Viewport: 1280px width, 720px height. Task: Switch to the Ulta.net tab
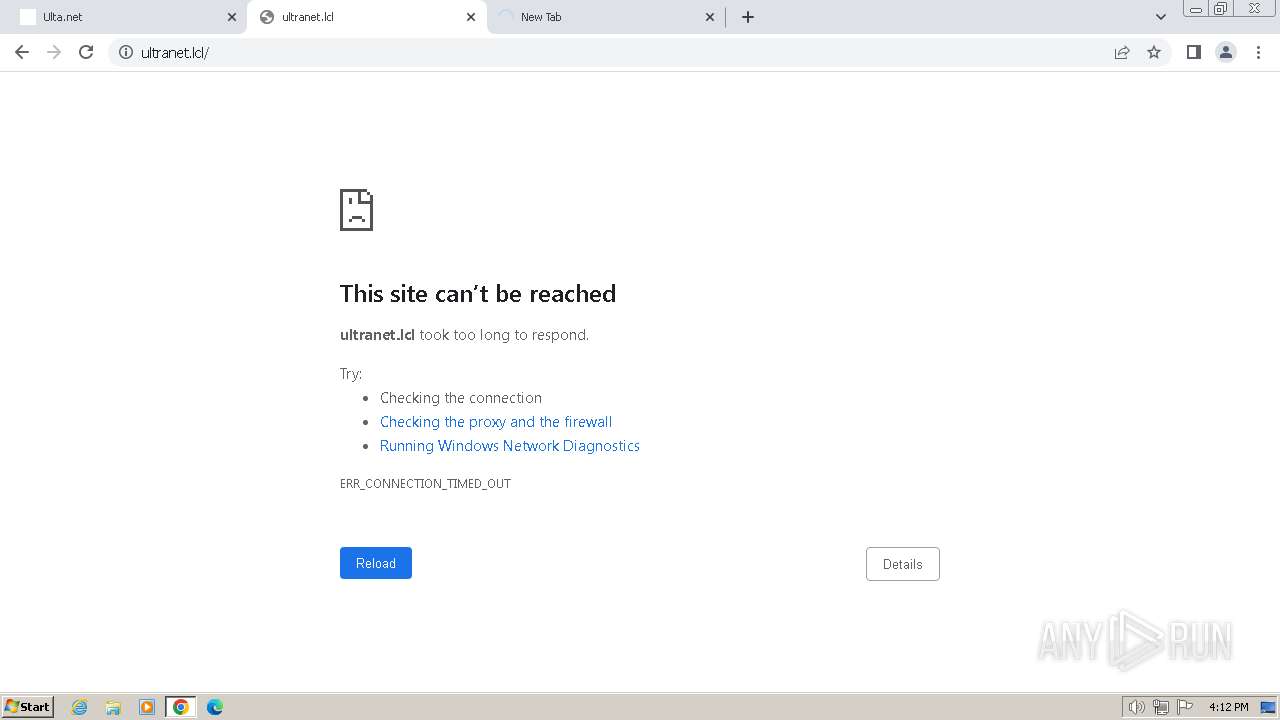[124, 17]
